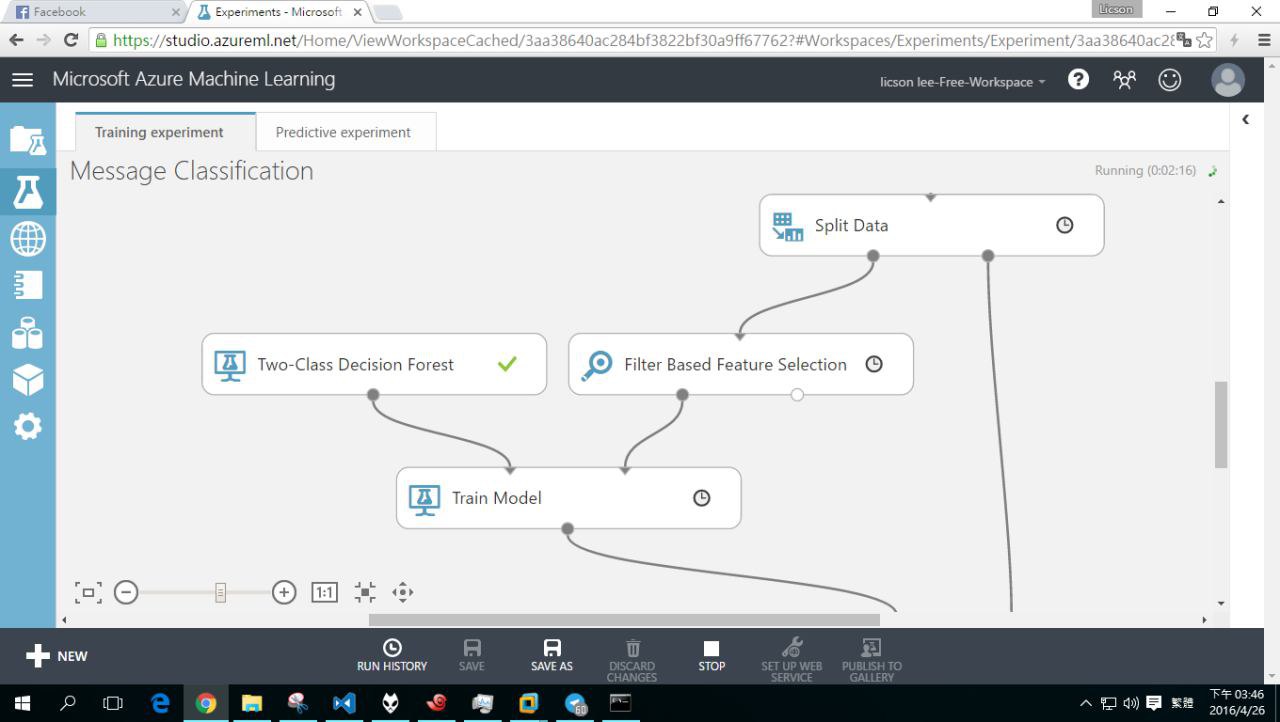This screenshot has width=1280, height=722.
Task: Click the canvas vertical scrollbar thumb
Action: click(1221, 424)
